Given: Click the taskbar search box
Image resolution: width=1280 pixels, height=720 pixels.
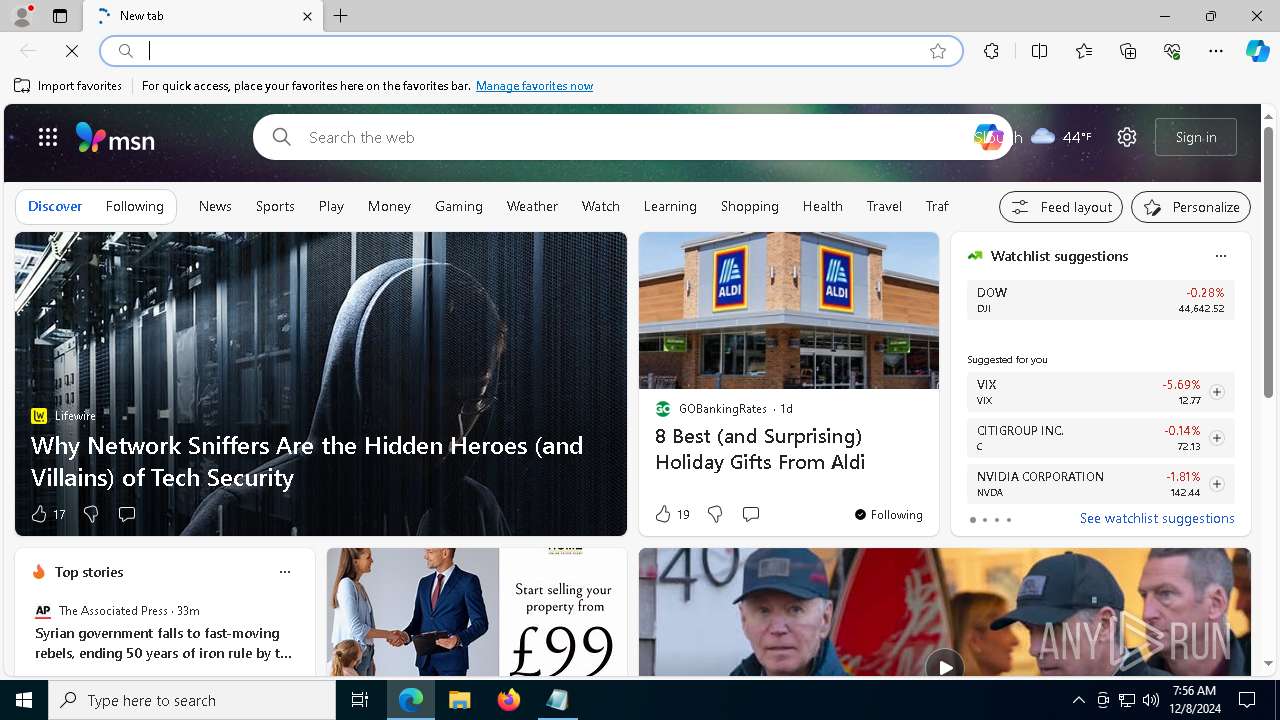Looking at the screenshot, I should click(192, 700).
